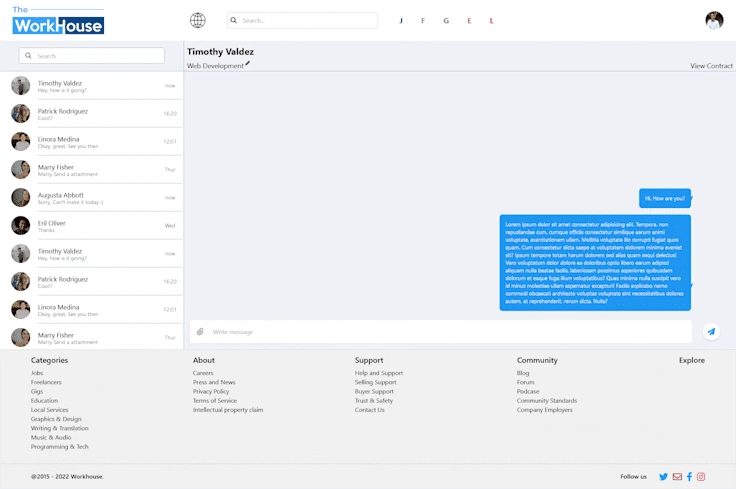Image resolution: width=736 pixels, height=489 pixels.
Task: Click Linora Medina's avatar in the first row
Action: coord(21,141)
